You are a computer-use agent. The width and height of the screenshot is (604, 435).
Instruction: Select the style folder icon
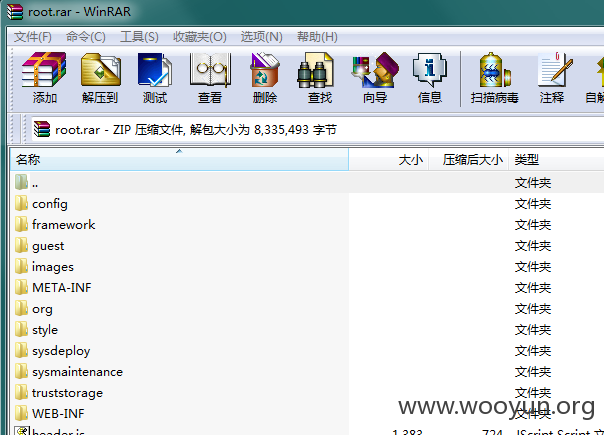click(21, 329)
